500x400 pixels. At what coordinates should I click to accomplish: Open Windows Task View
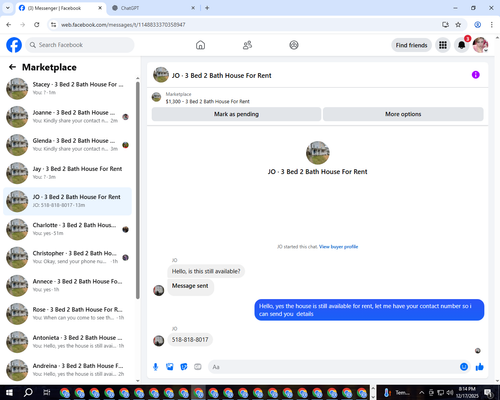point(47,393)
